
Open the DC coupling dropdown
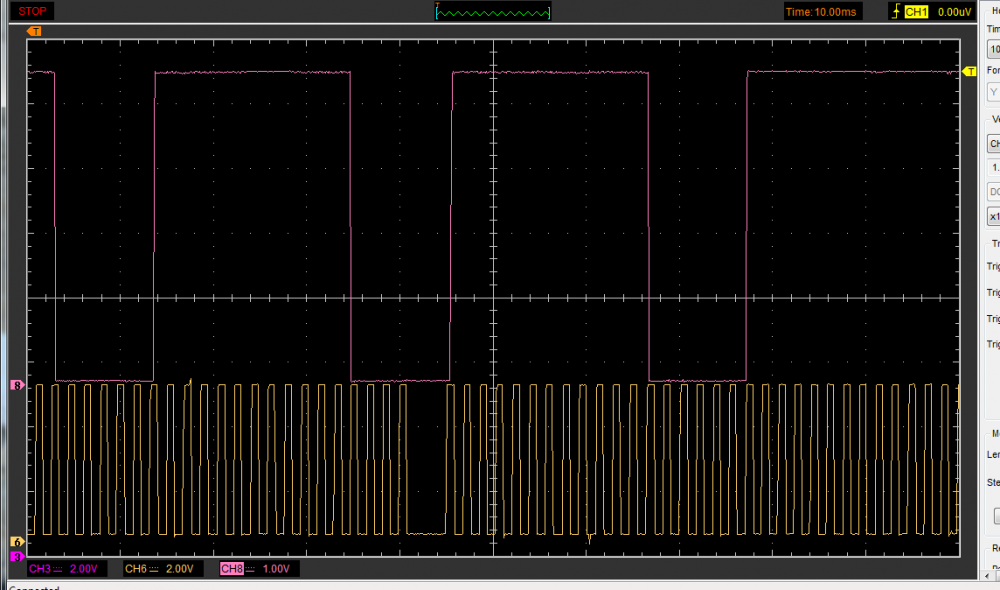pyautogui.click(x=993, y=191)
